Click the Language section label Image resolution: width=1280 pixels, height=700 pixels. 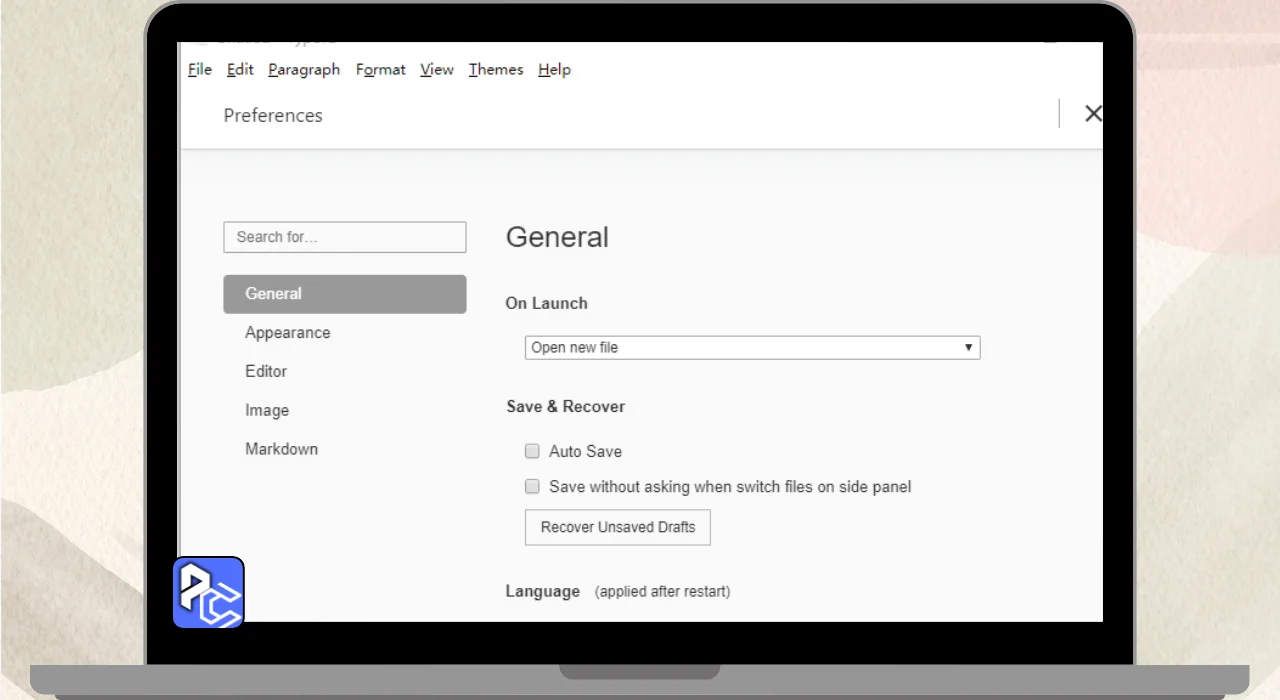coord(543,591)
